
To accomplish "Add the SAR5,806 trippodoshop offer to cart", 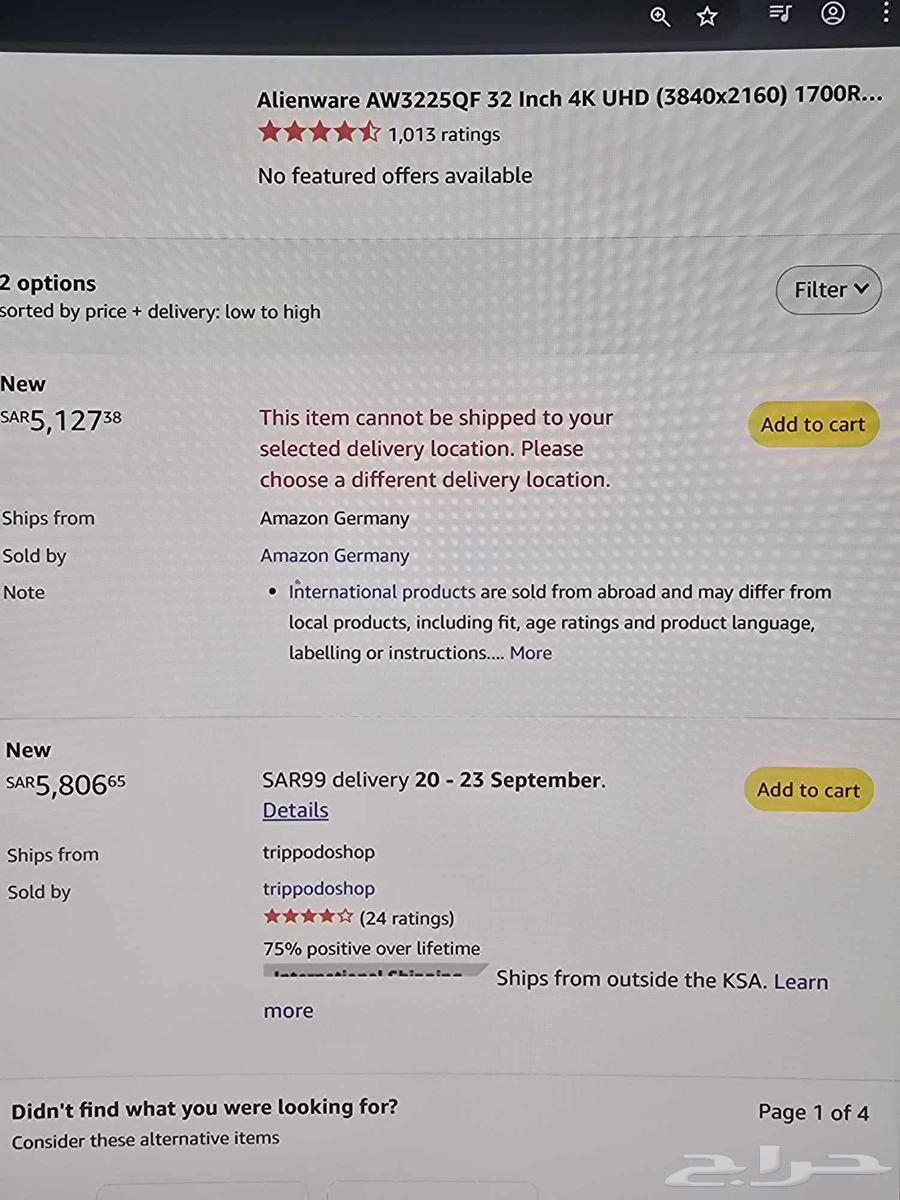I will pyautogui.click(x=808, y=790).
